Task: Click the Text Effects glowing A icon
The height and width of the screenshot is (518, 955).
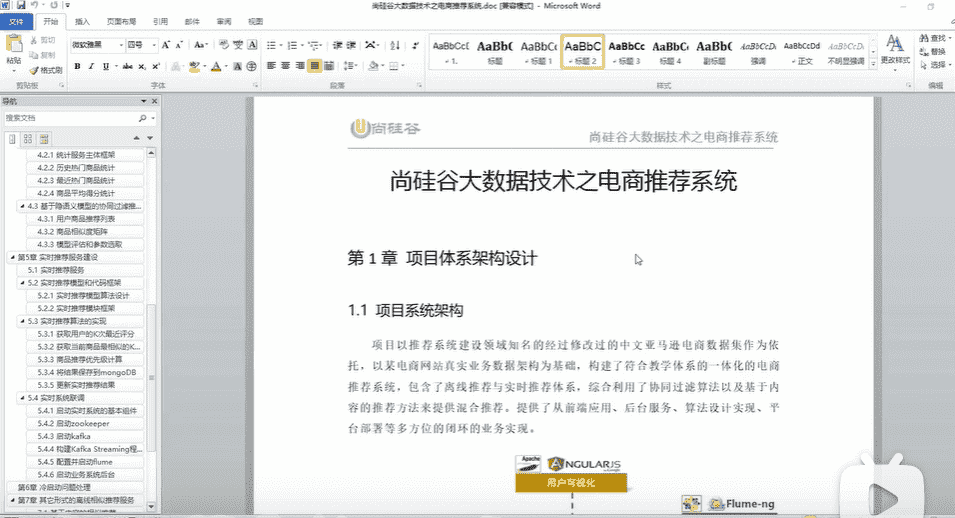Action: coord(176,66)
